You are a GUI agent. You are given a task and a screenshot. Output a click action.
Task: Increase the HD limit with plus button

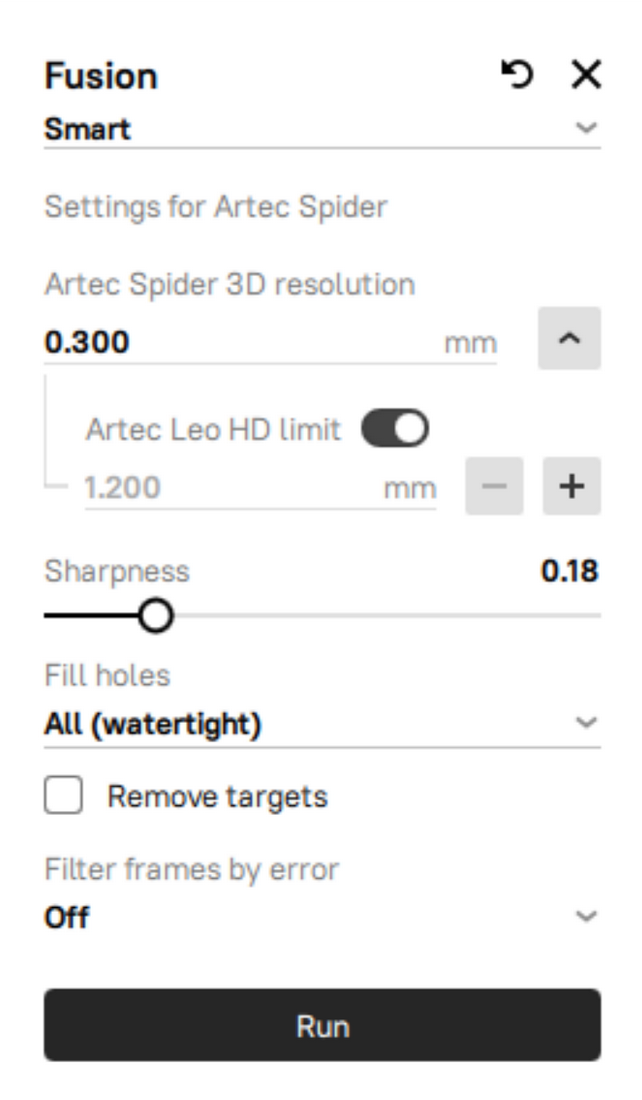[572, 486]
